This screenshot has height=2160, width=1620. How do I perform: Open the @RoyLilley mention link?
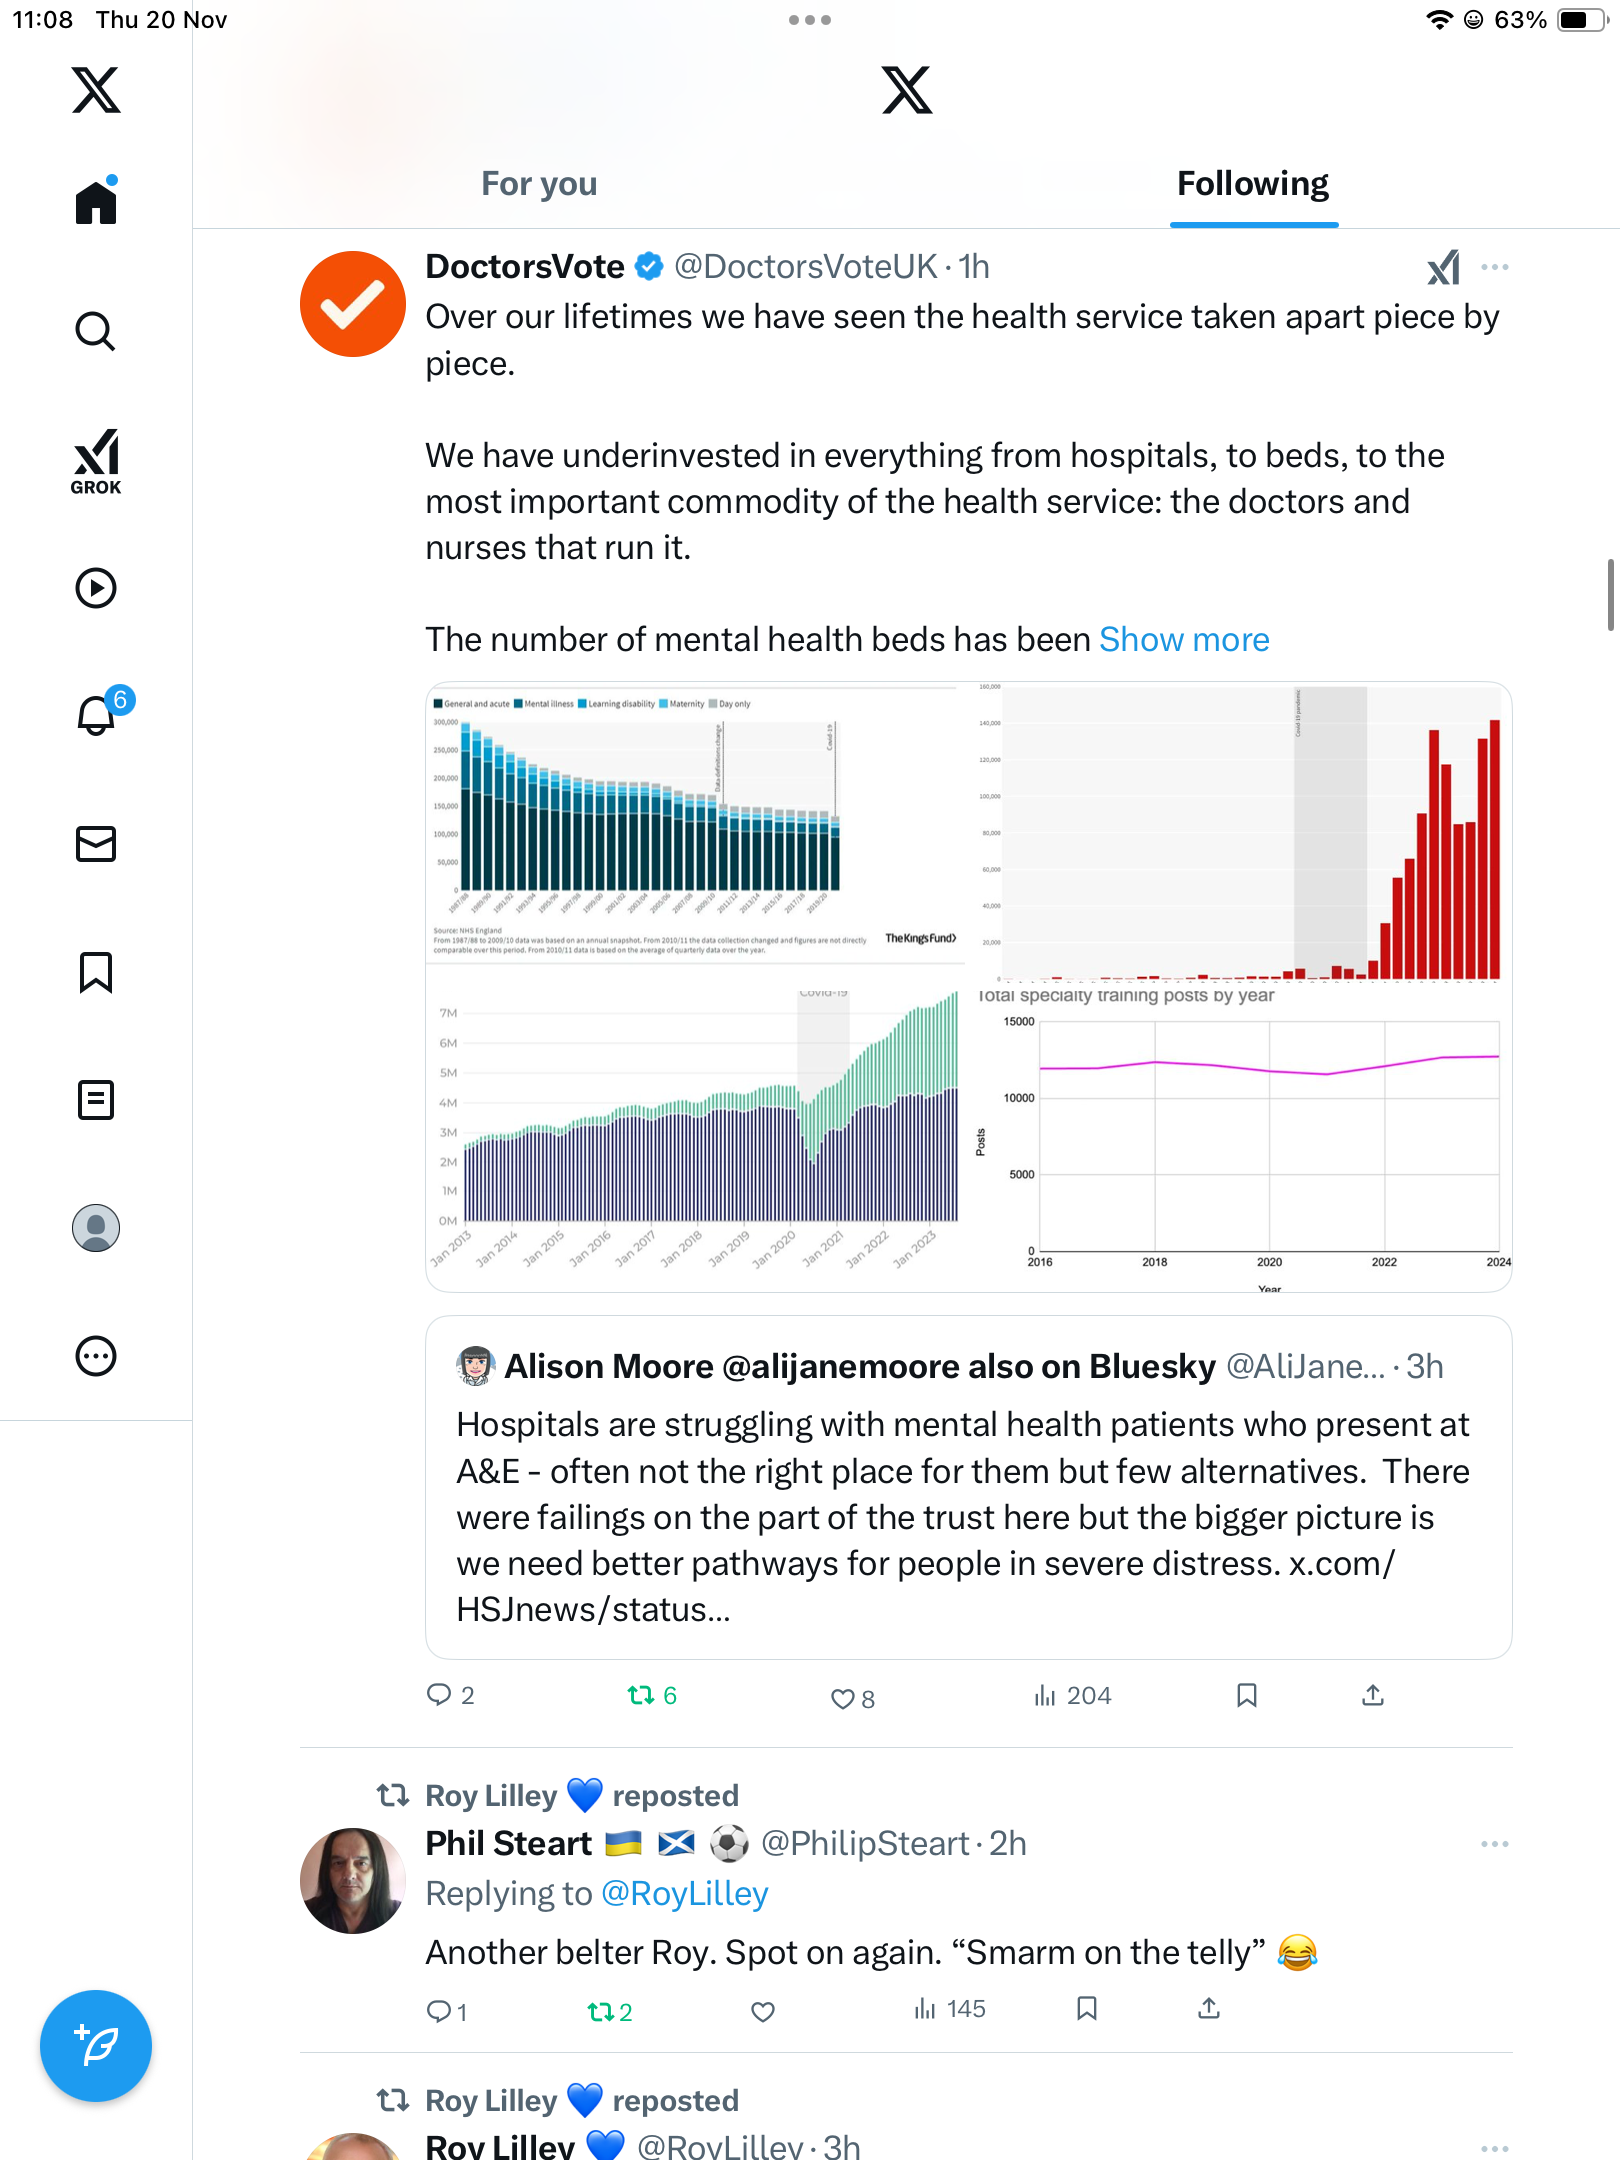click(x=684, y=1894)
